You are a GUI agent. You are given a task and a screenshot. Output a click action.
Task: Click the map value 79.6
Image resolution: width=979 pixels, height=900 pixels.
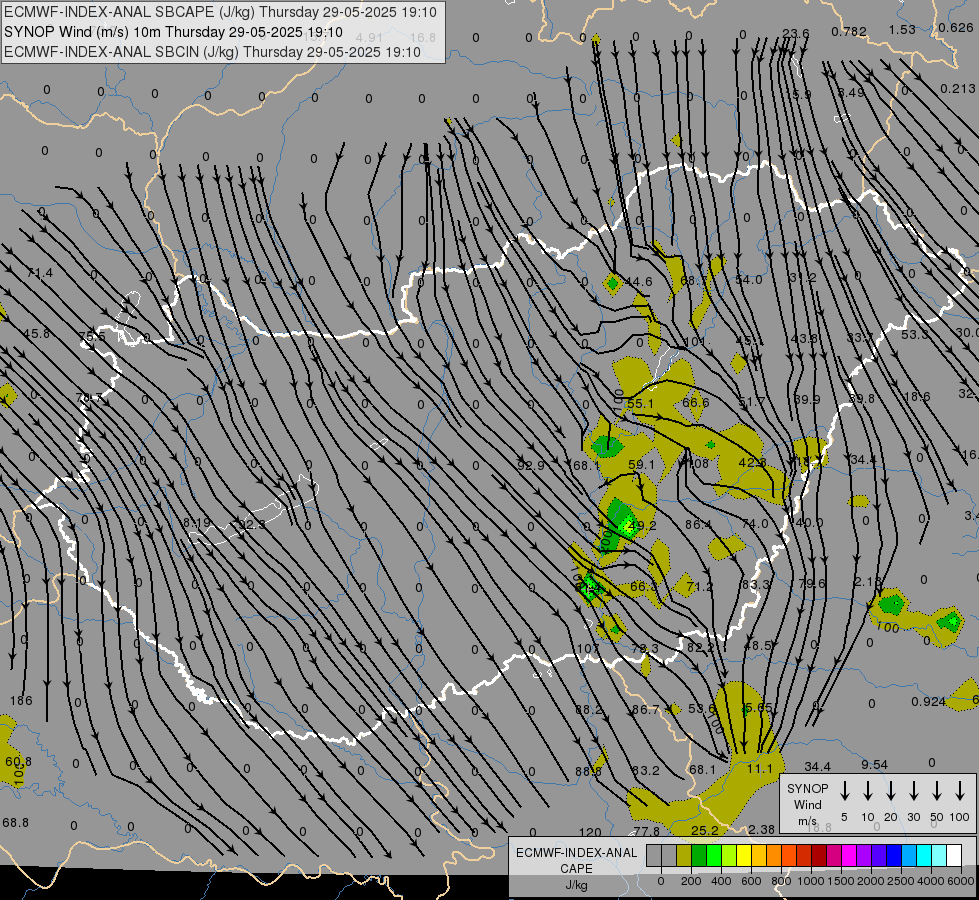click(811, 583)
